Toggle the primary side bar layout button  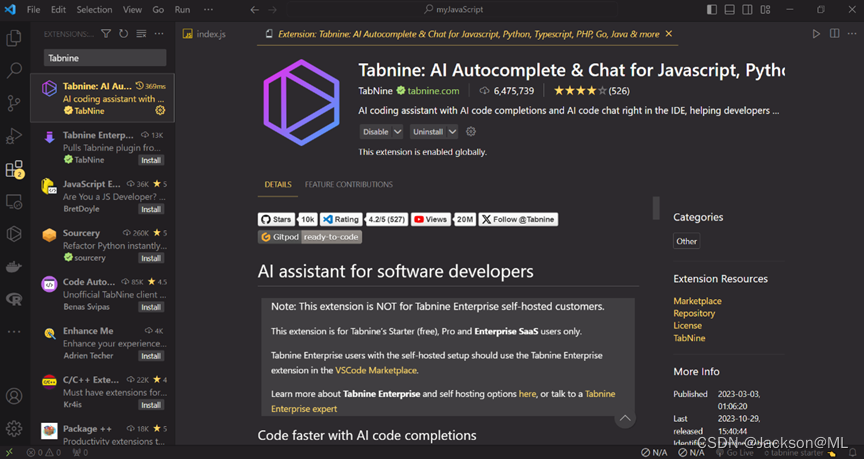click(x=711, y=10)
